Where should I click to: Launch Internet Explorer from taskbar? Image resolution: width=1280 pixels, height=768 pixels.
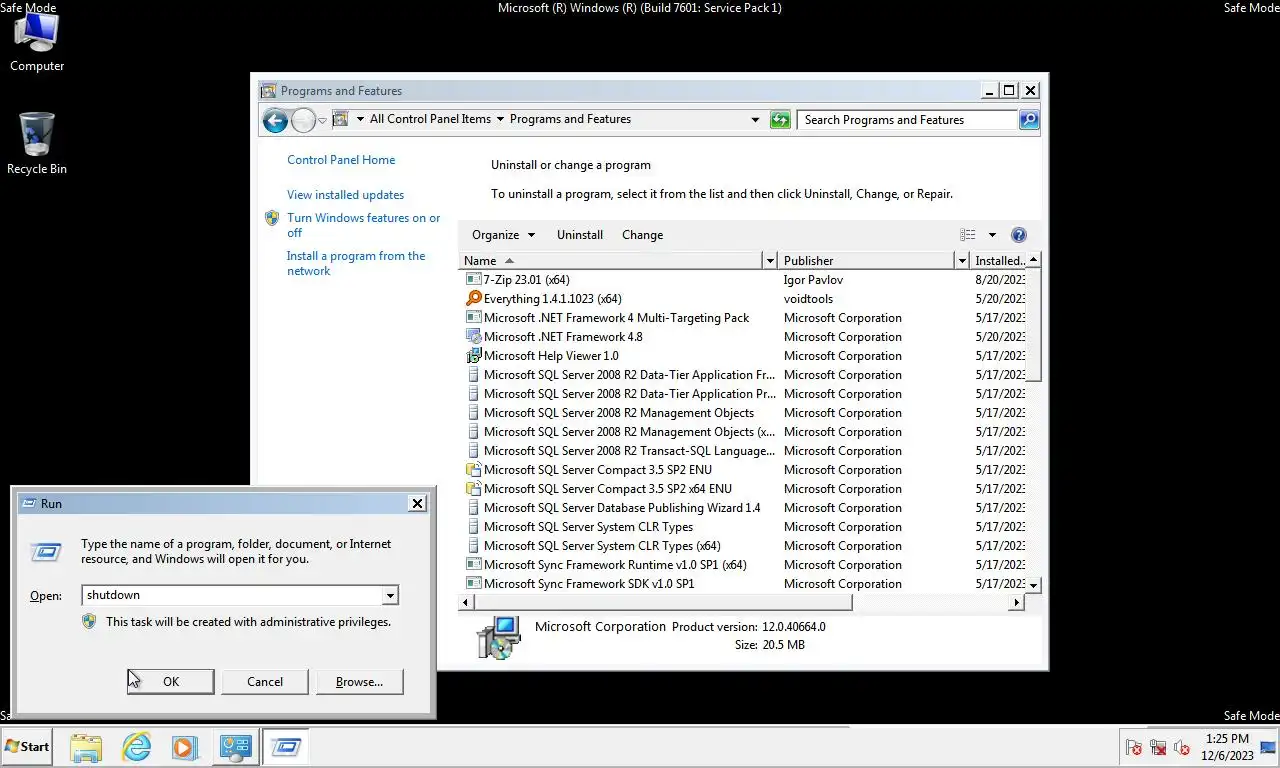pos(136,747)
